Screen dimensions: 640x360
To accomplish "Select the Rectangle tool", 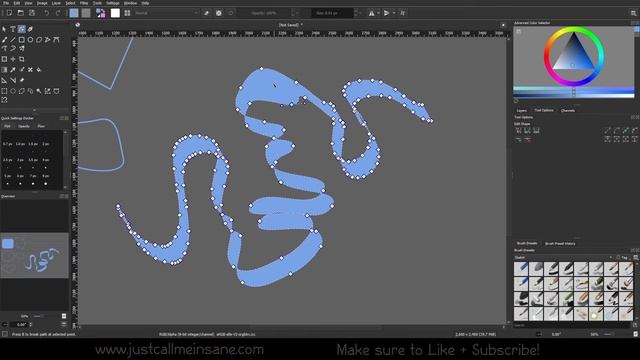I will tap(22, 40).
